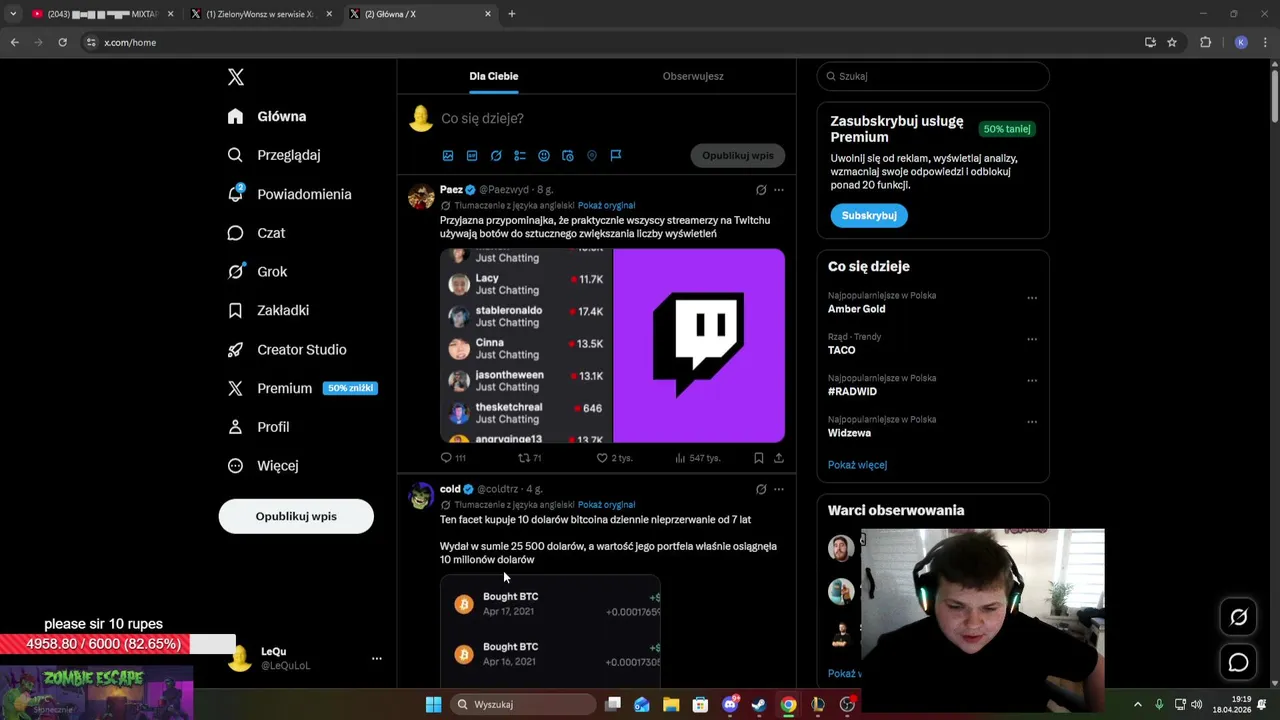
Task: Click Pokaż więcej under trends
Action: pos(857,465)
